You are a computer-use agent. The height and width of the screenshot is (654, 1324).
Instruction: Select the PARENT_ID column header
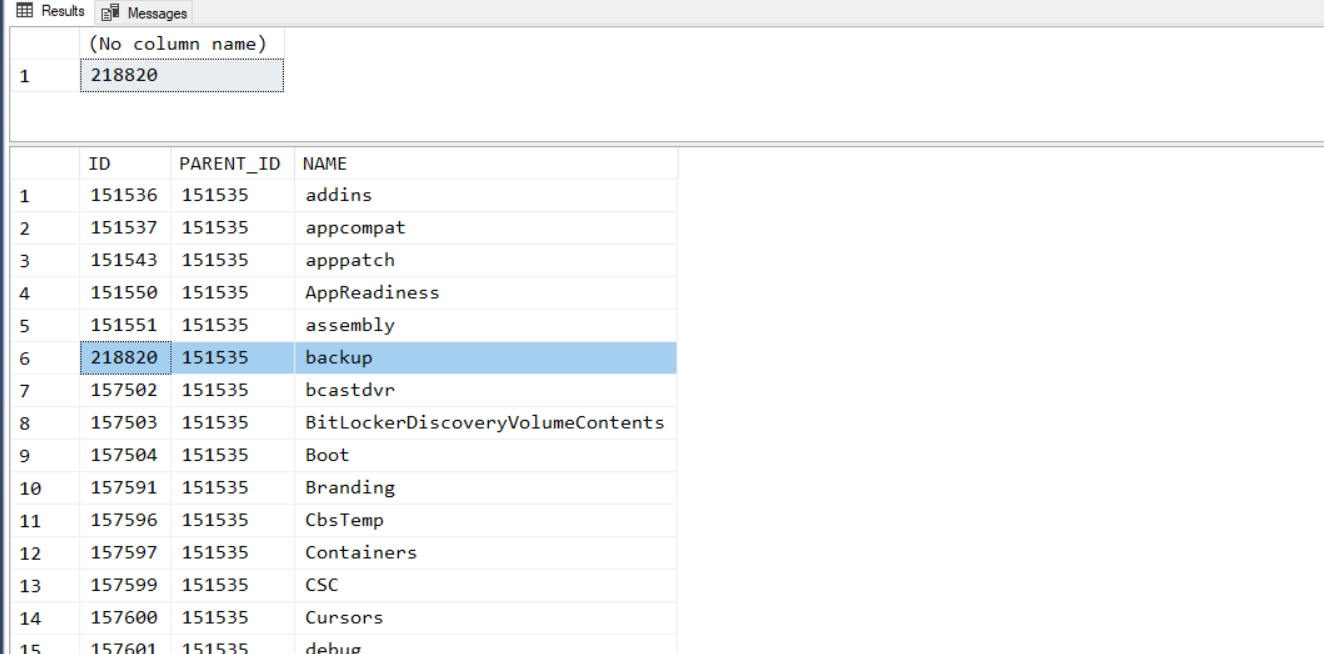click(230, 164)
